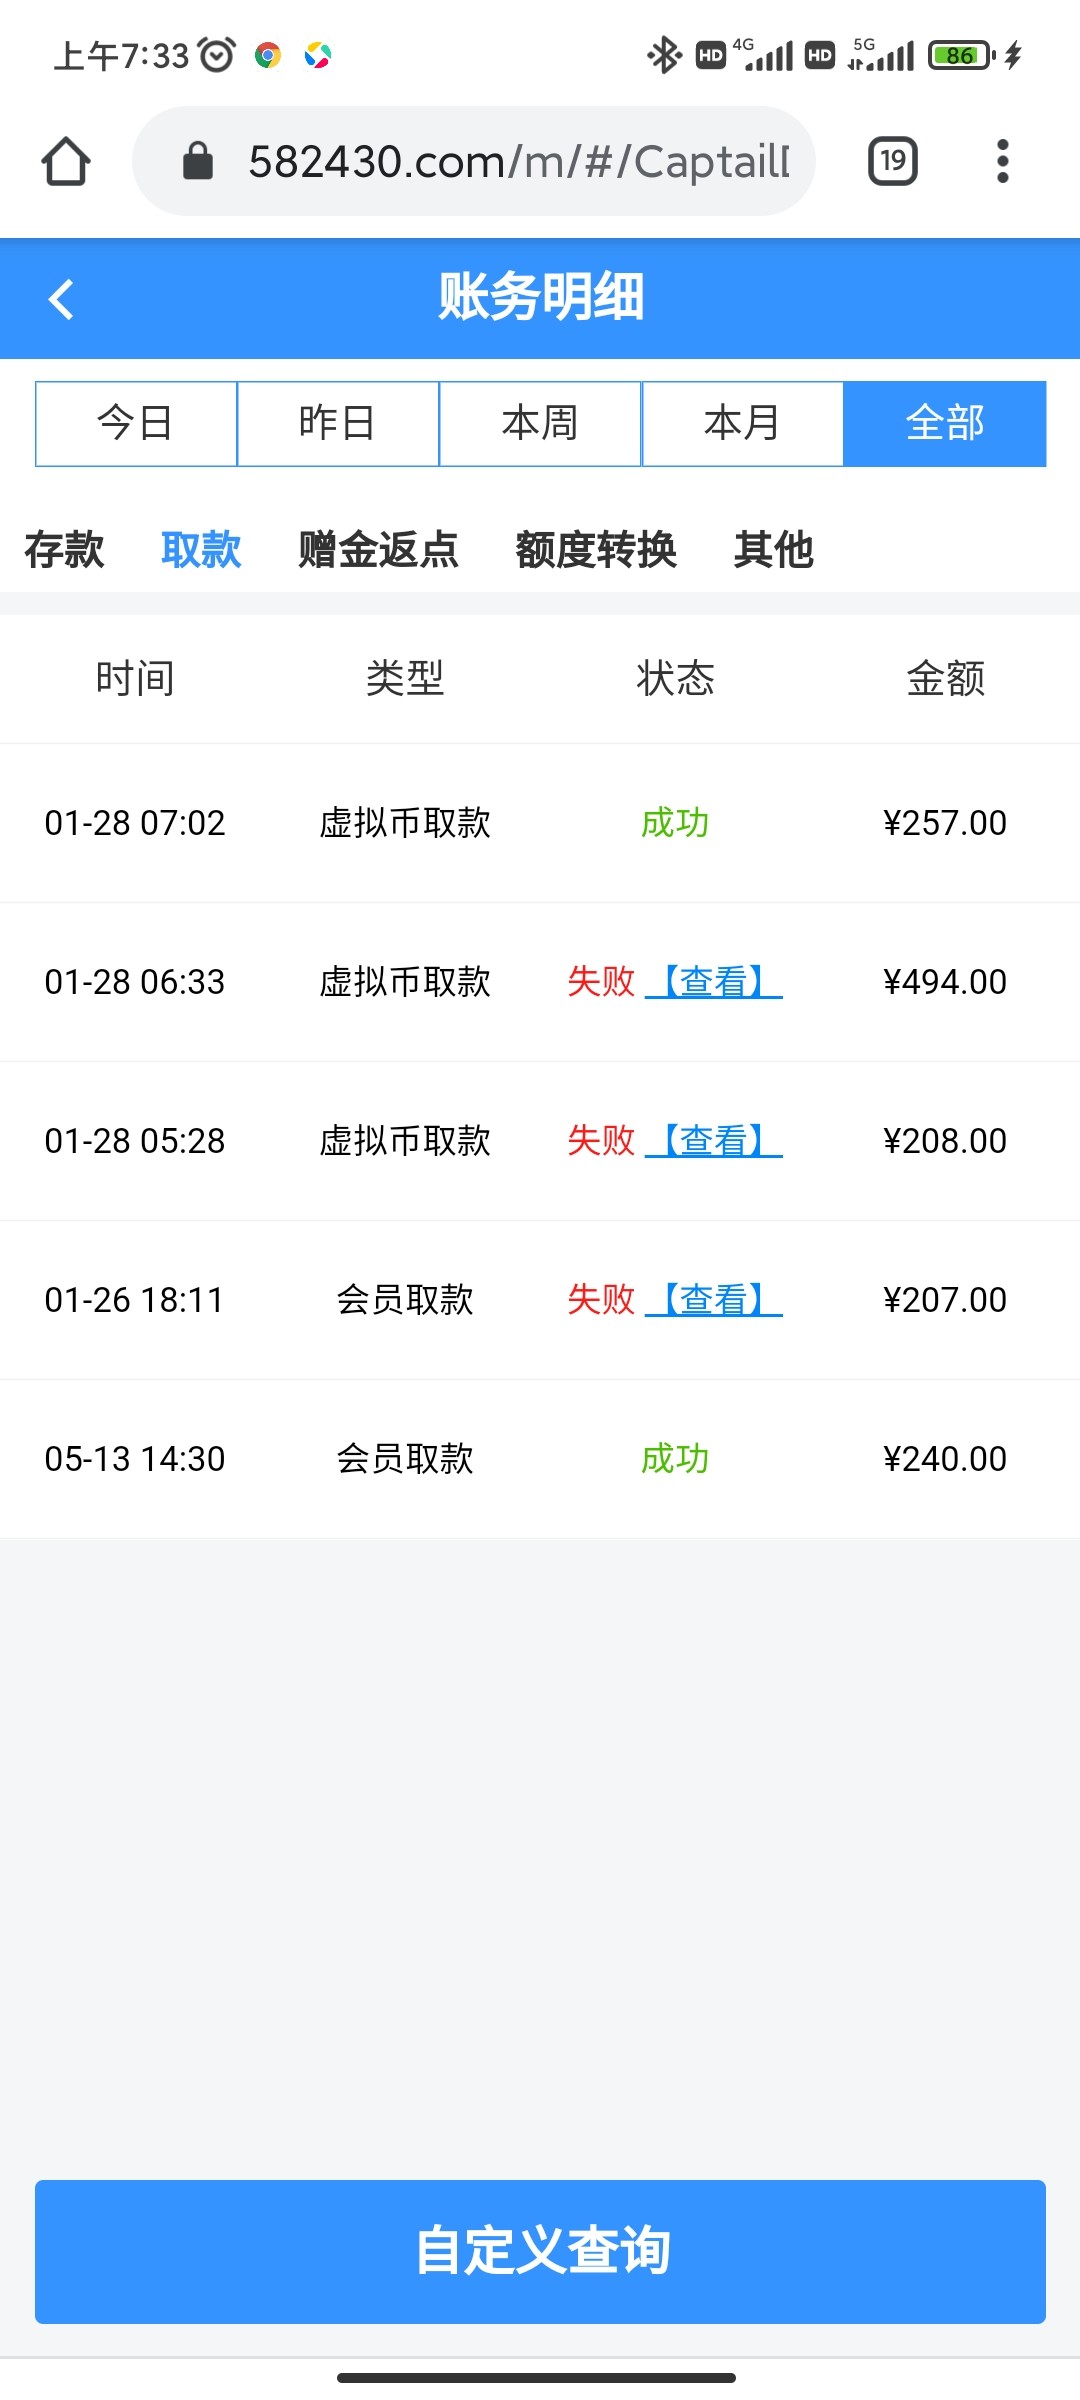The height and width of the screenshot is (2400, 1080).
Task: Switch to the 额度转换 tab
Action: [x=596, y=550]
